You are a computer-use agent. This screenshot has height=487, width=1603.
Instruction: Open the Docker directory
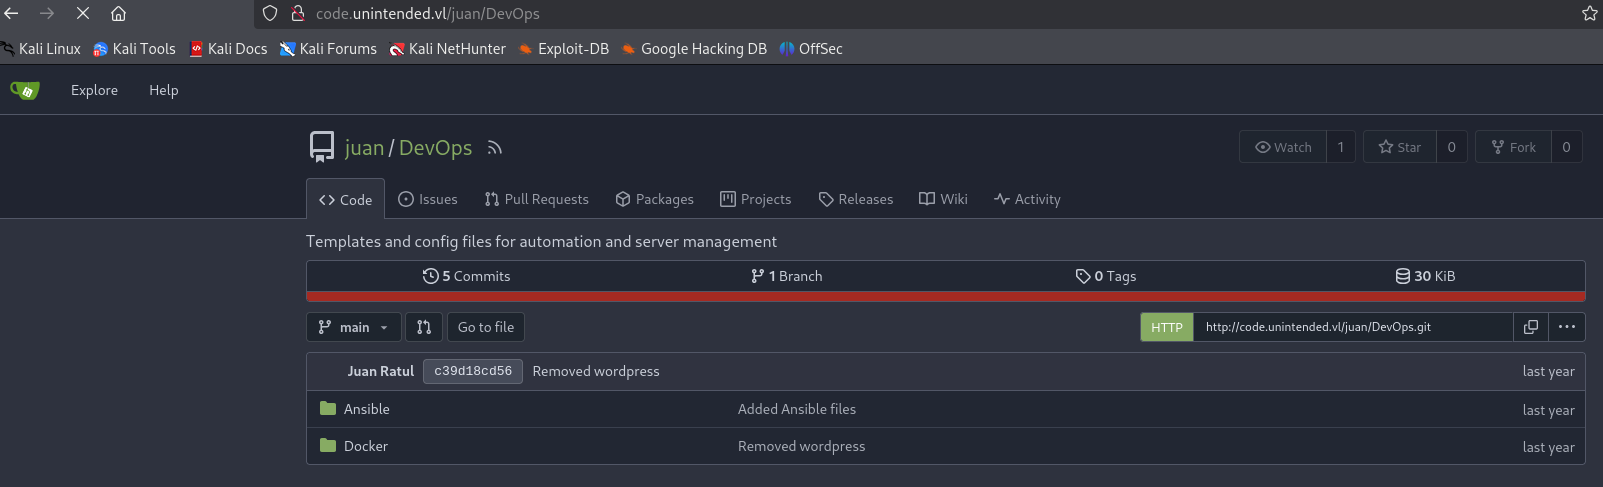366,446
